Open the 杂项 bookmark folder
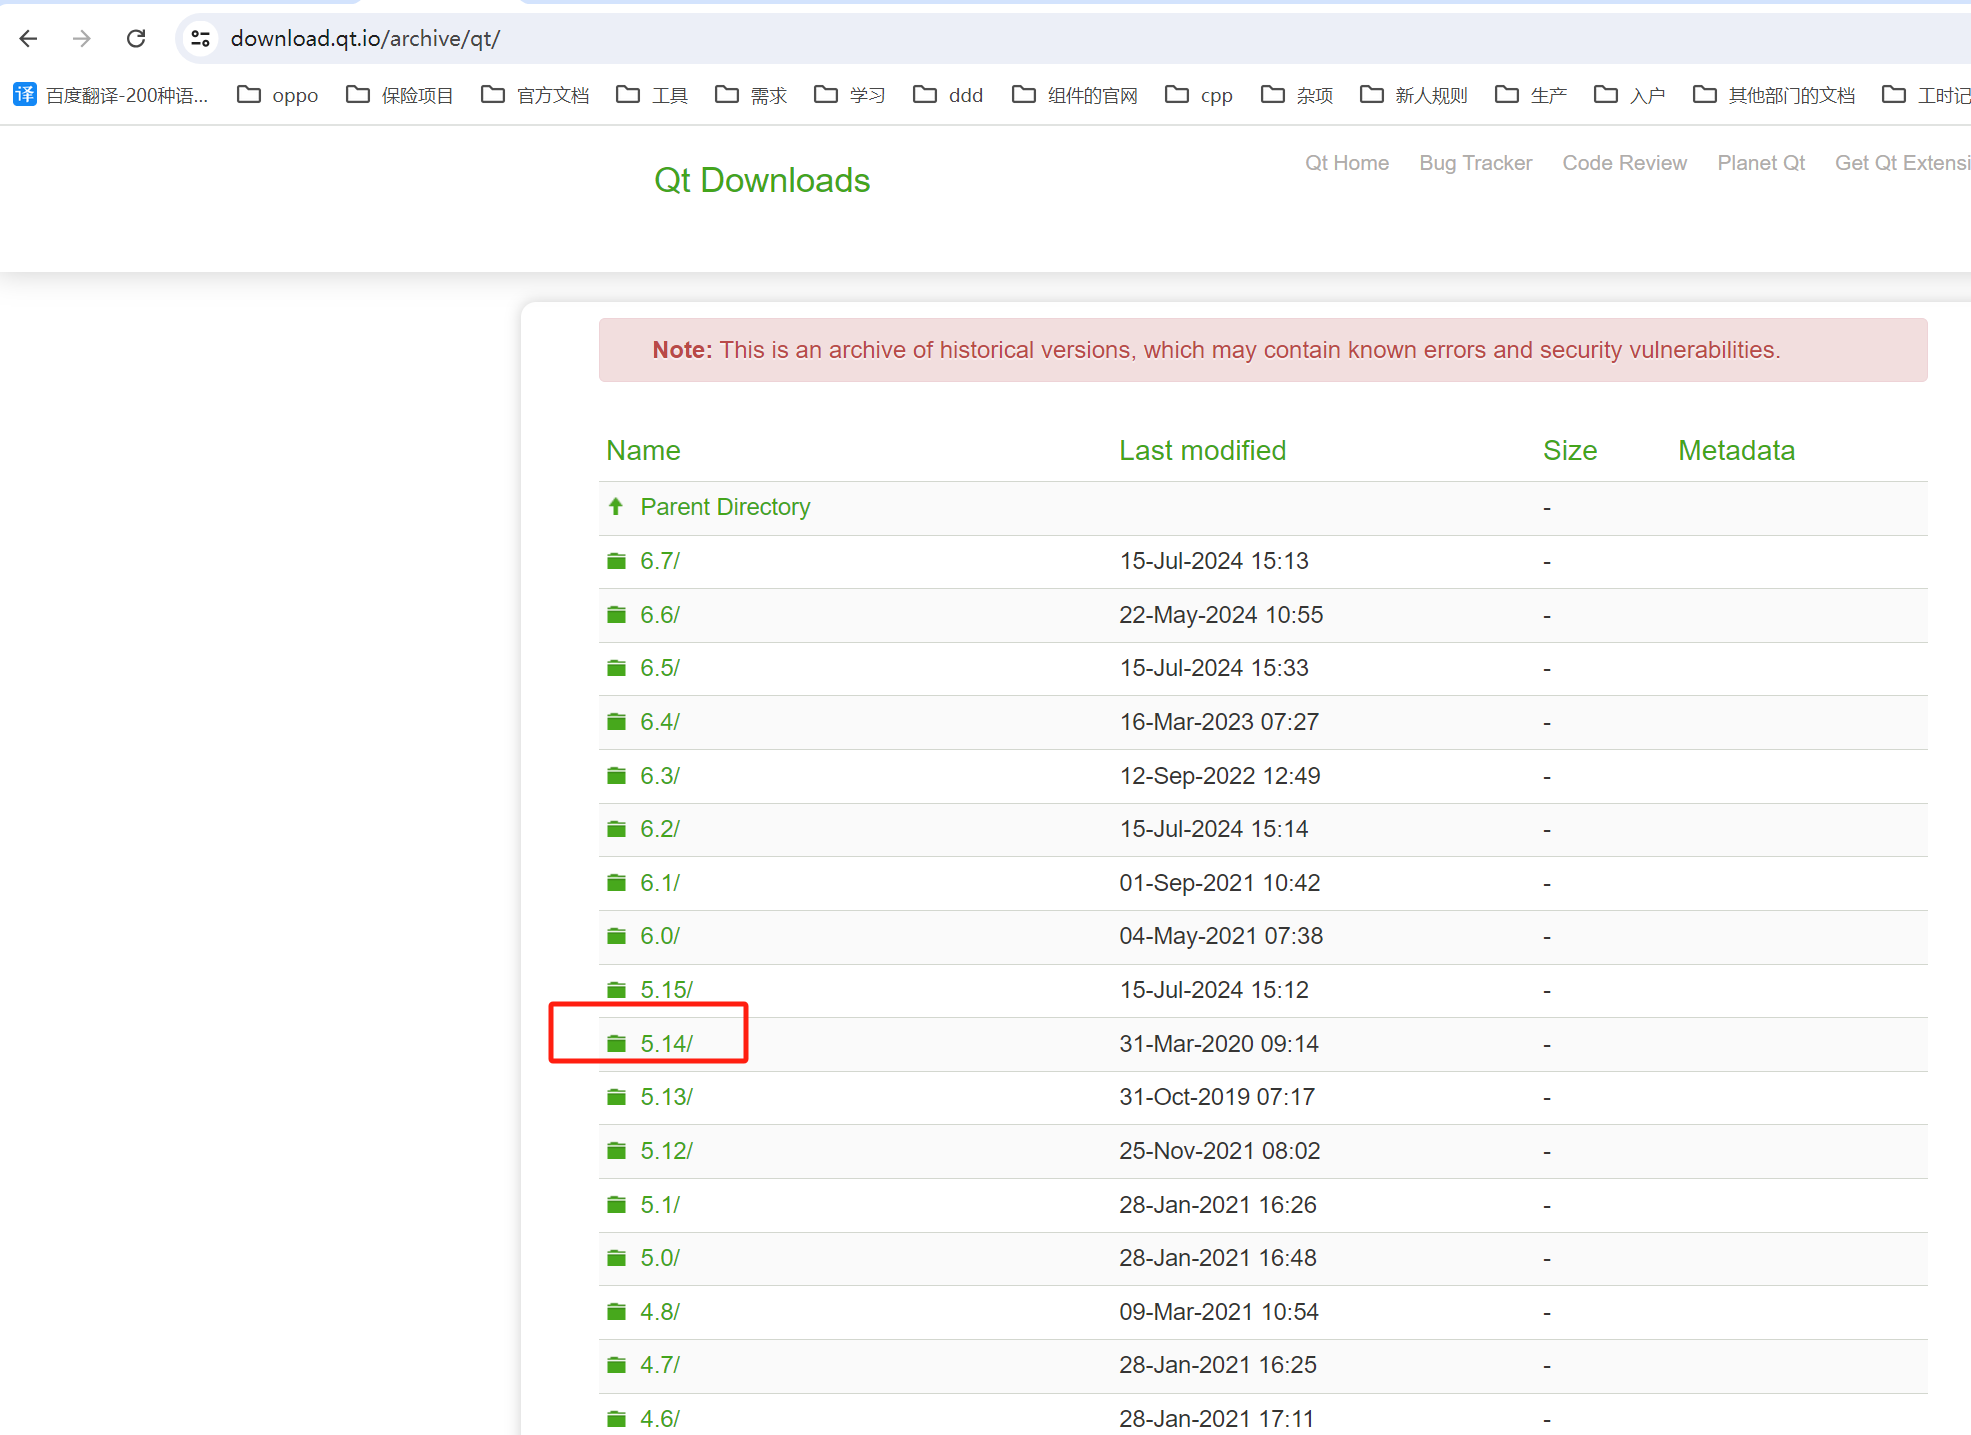Image resolution: width=1971 pixels, height=1435 pixels. (1297, 95)
